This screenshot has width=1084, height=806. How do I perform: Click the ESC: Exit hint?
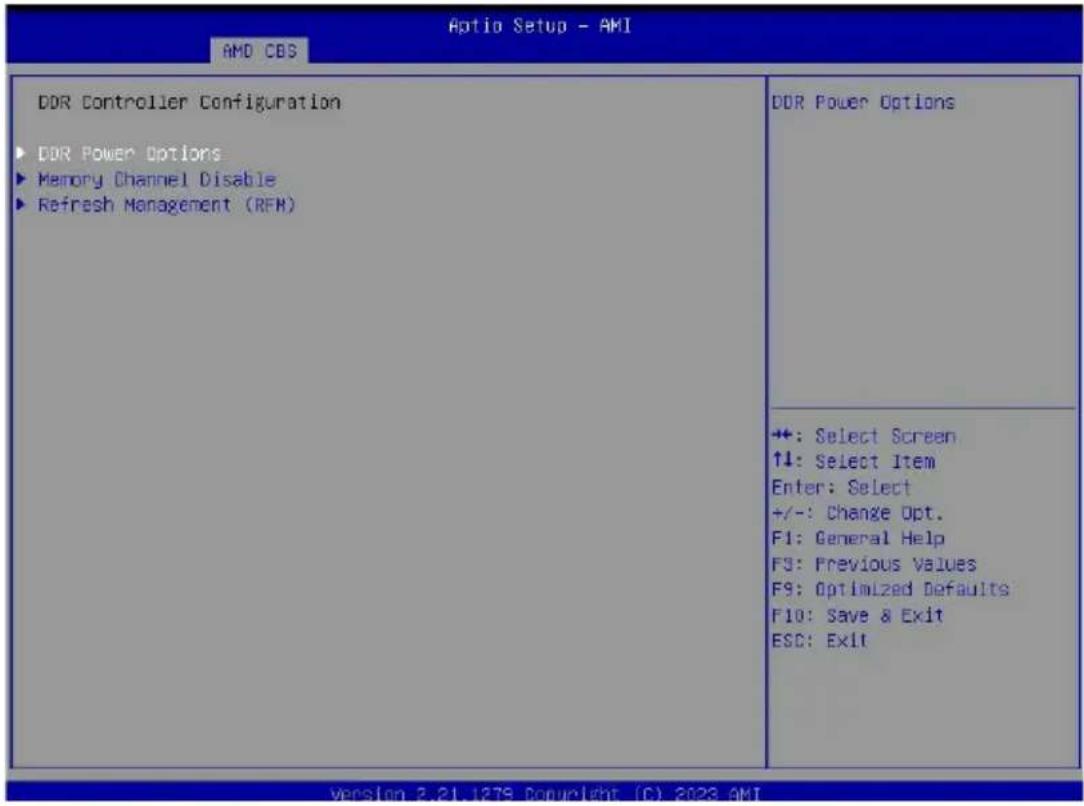pos(819,641)
